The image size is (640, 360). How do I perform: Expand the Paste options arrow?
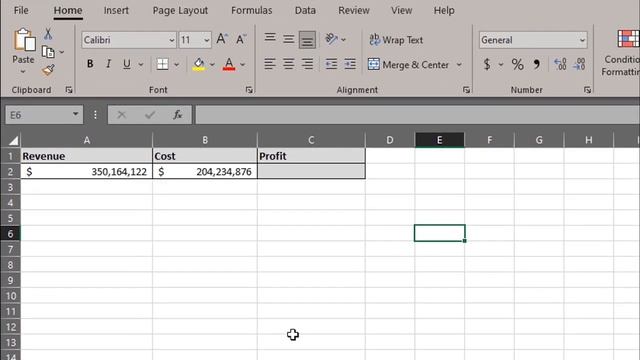(x=23, y=71)
